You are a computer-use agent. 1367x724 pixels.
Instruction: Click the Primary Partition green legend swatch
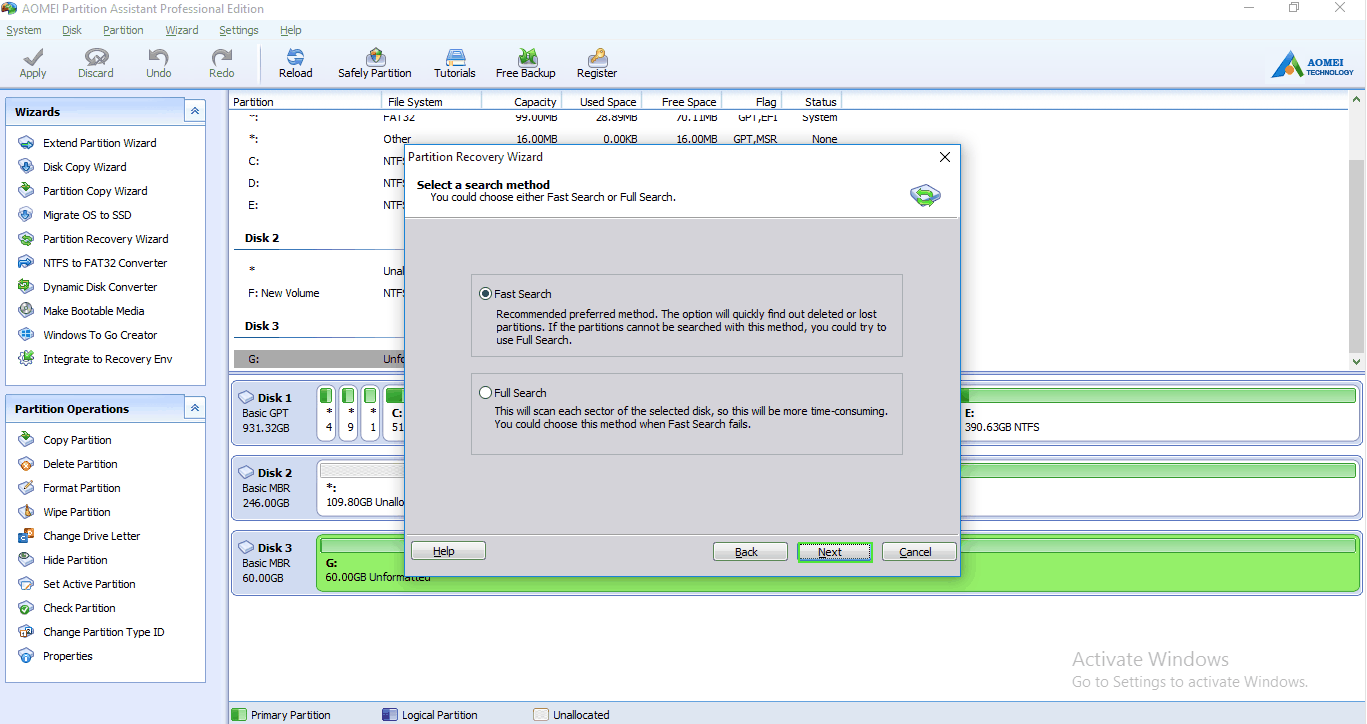pos(239,715)
